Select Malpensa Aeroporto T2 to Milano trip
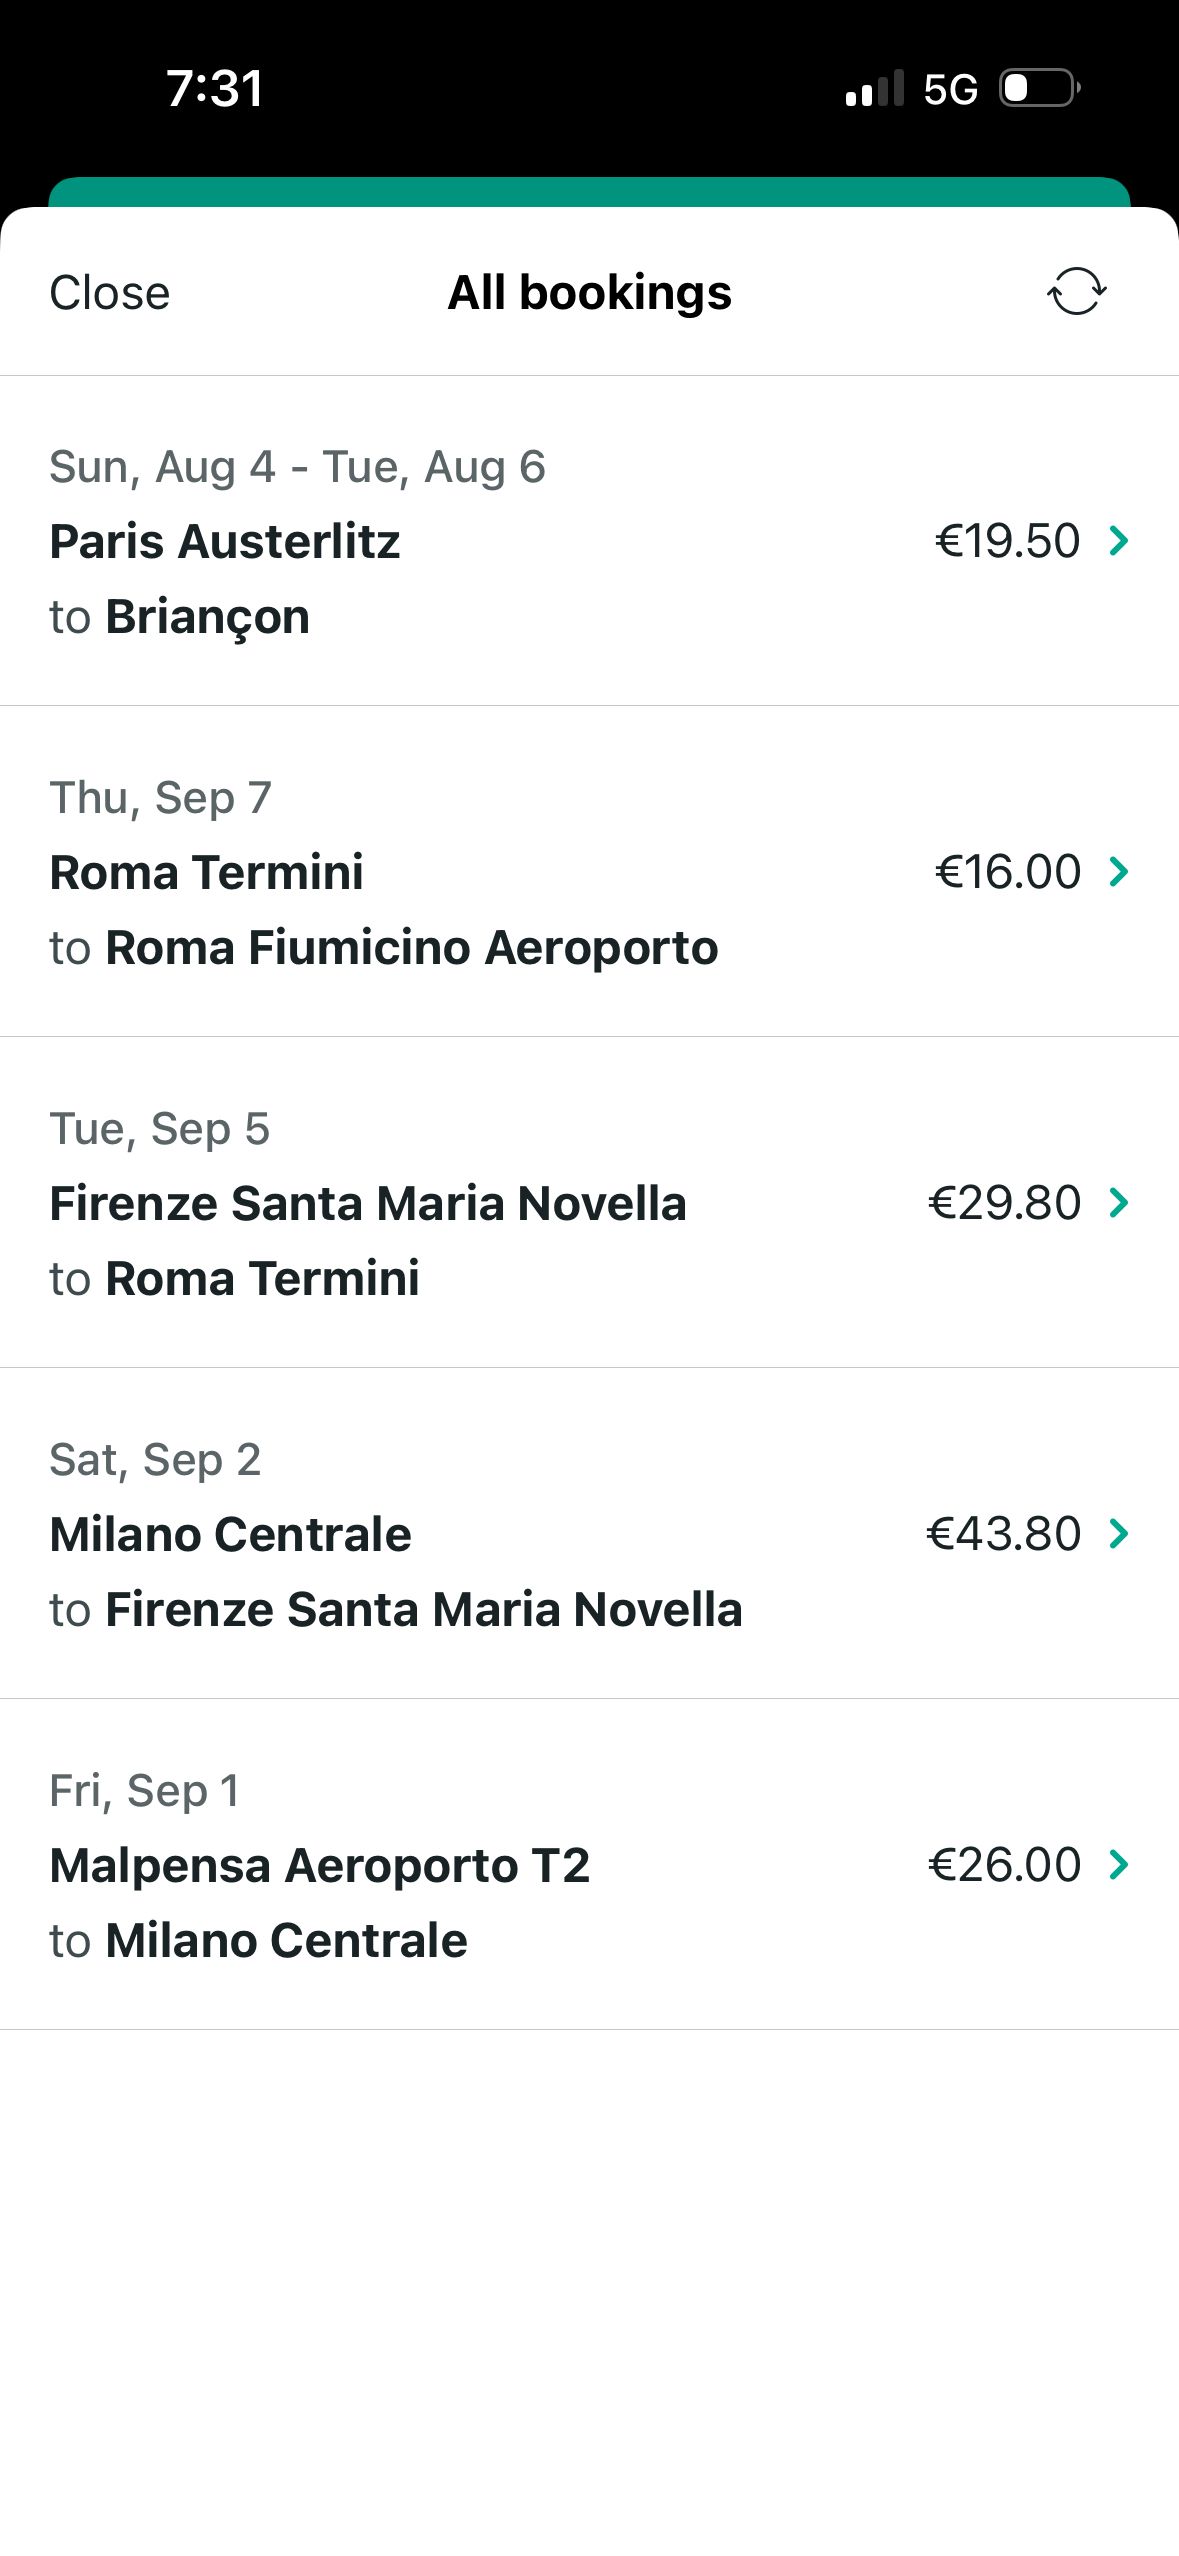Image resolution: width=1179 pixels, height=2556 pixels. click(x=589, y=1865)
